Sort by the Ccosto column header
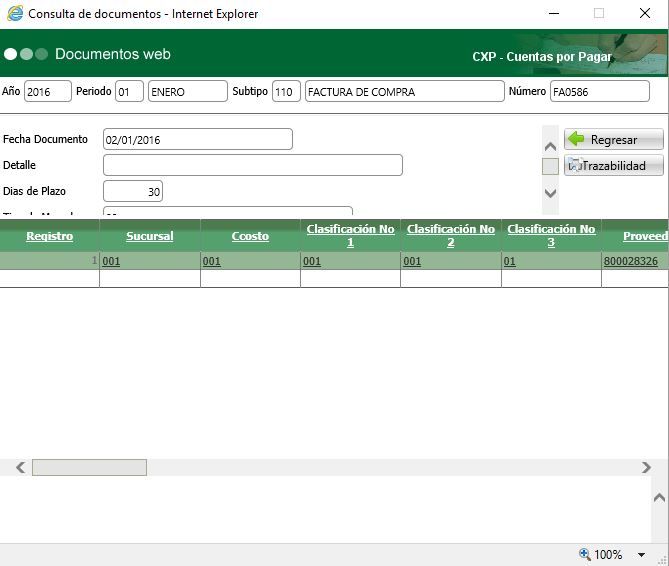 coord(250,236)
